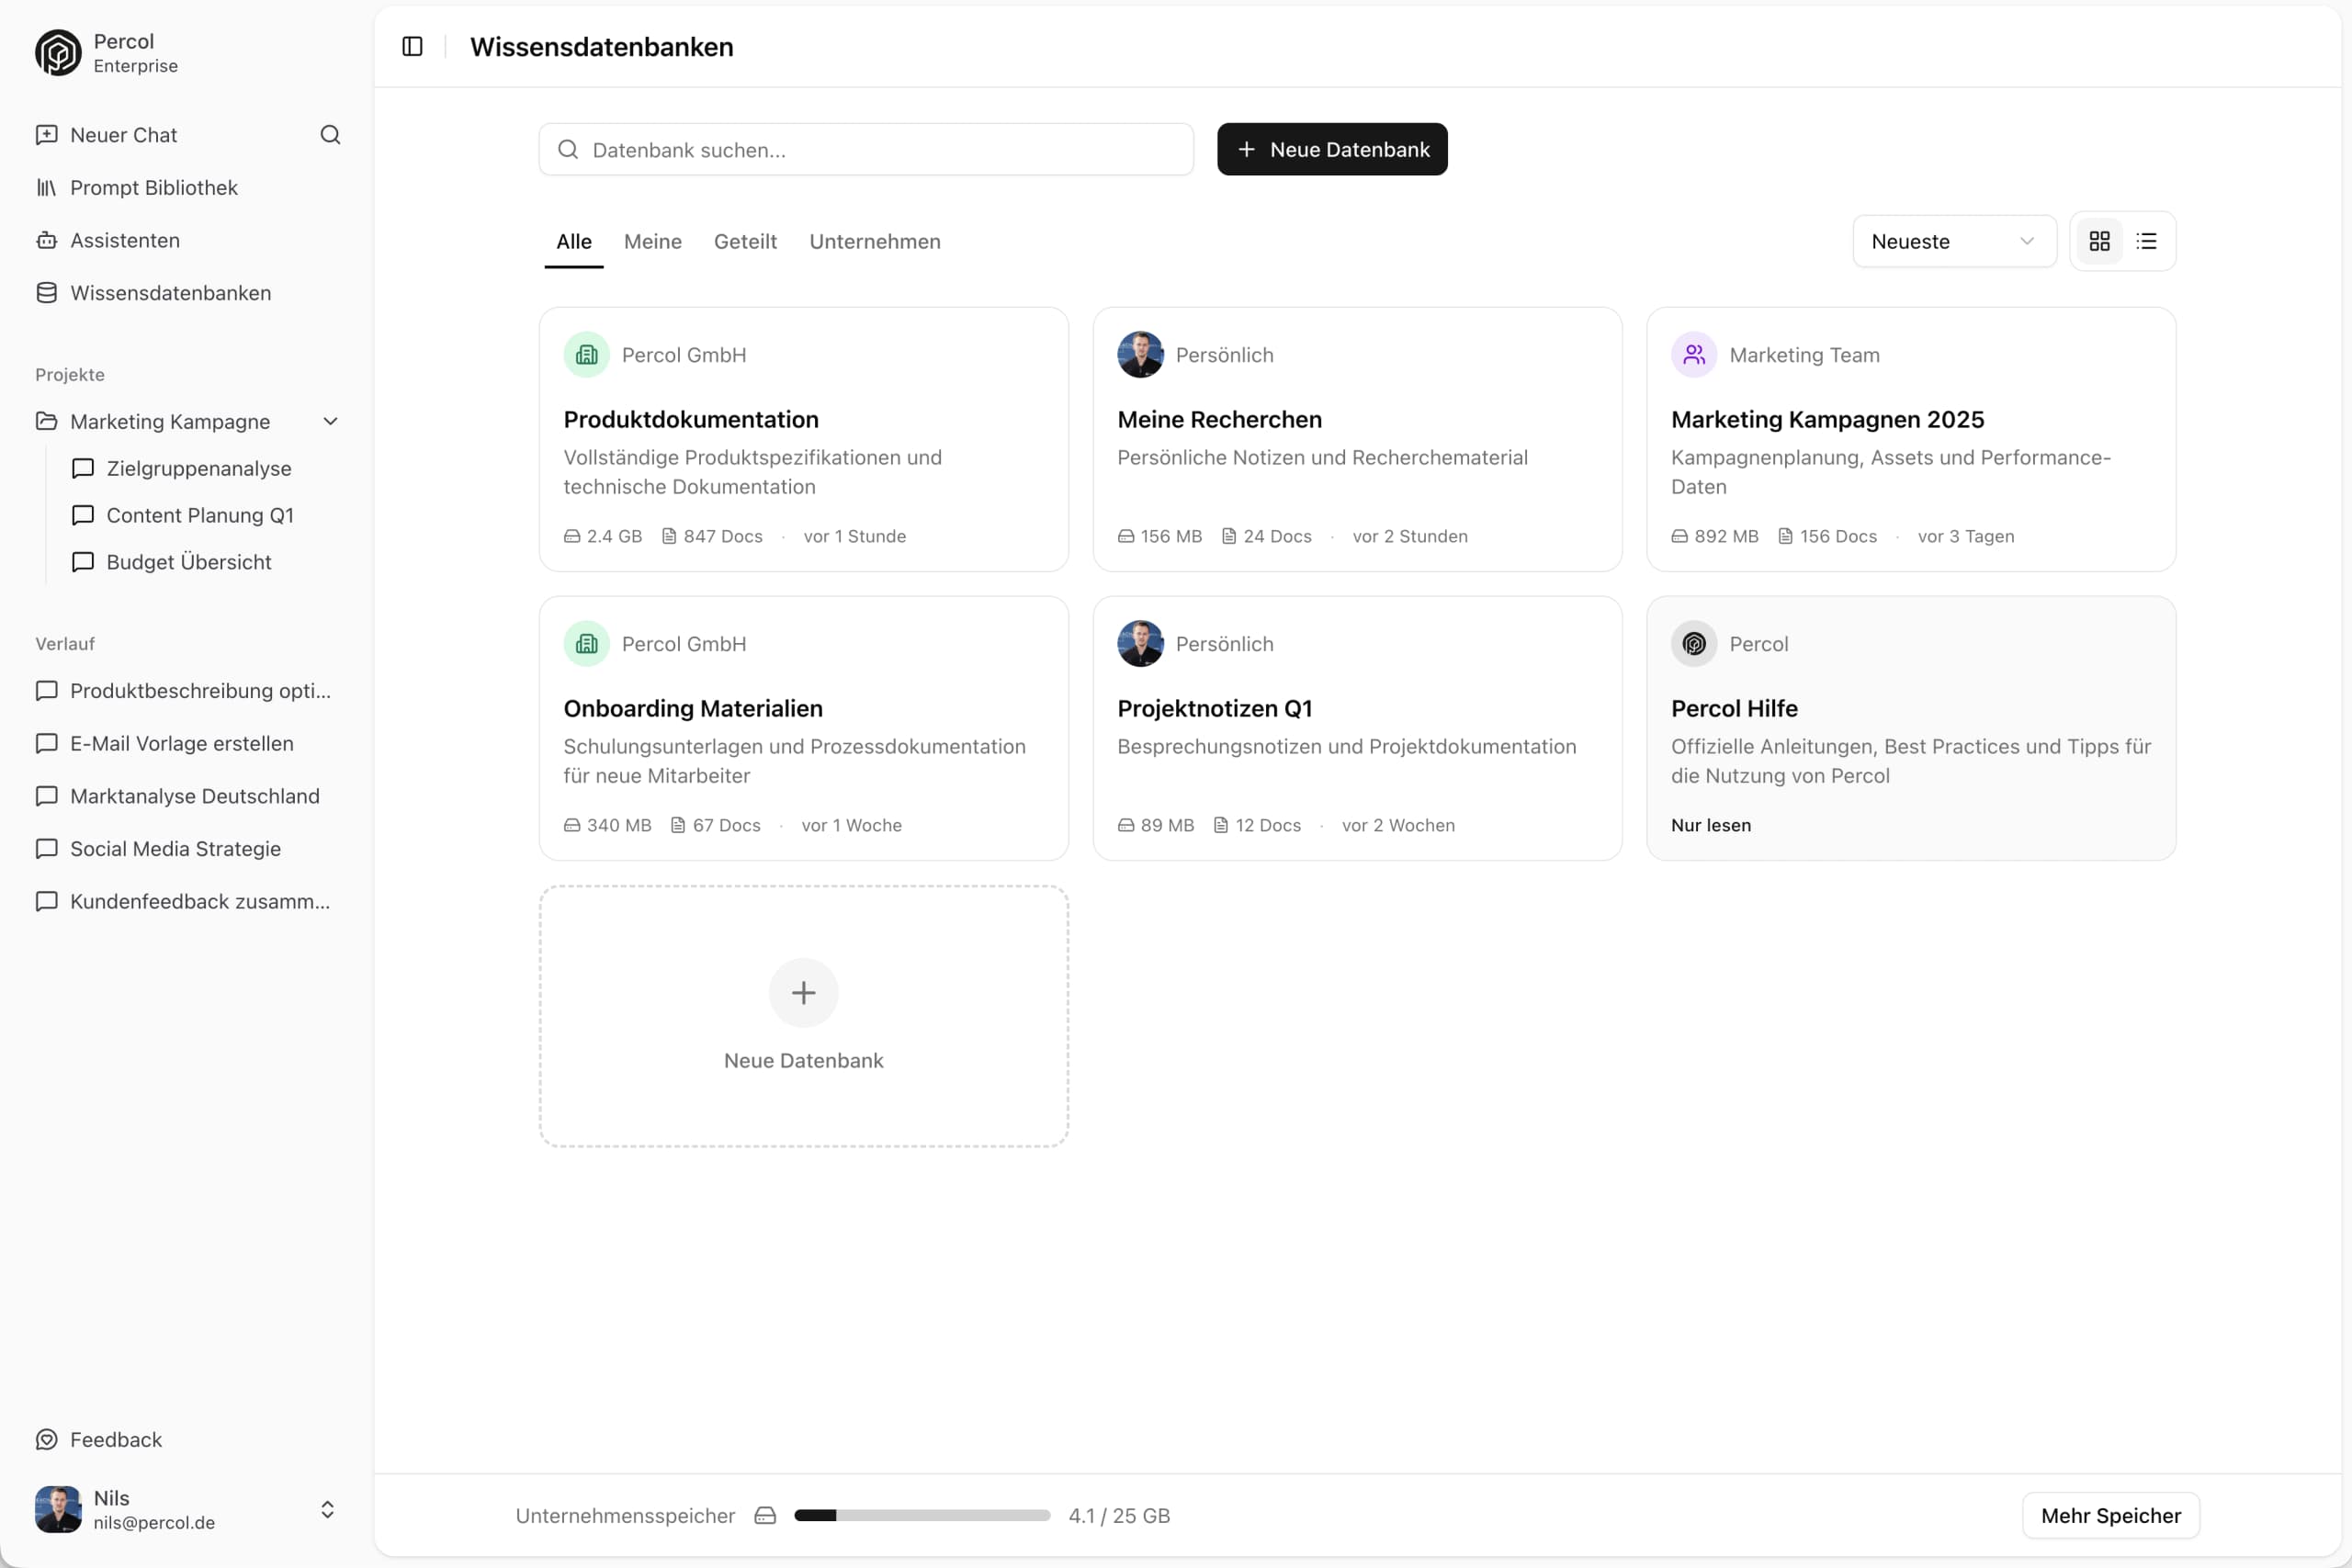The image size is (2352, 1568).
Task: Switch to the Geteilt tab
Action: pos(745,241)
